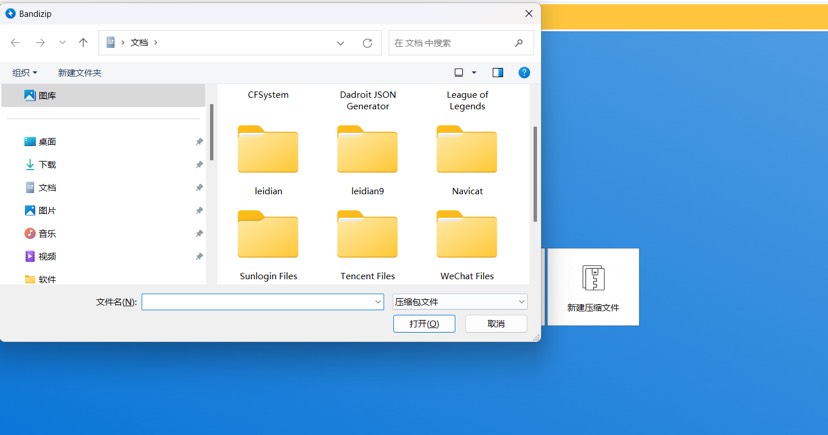
Task: Go up one folder level
Action: 83,43
